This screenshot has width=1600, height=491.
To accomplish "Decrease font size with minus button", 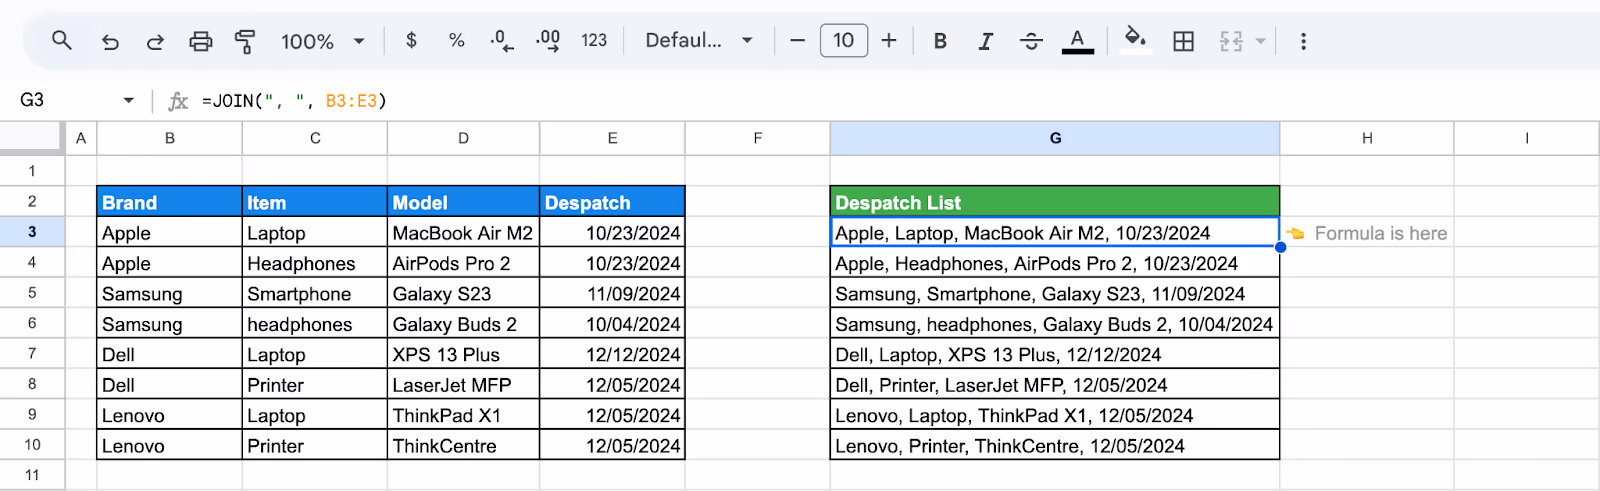I will (797, 41).
